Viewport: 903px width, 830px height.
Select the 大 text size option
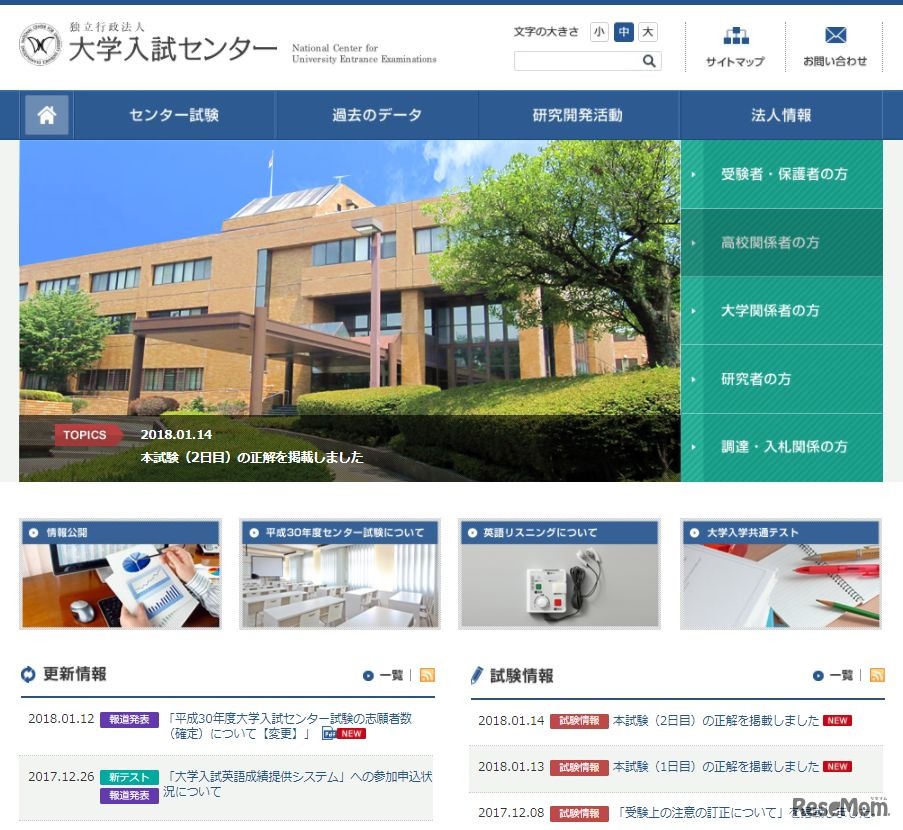coord(647,31)
